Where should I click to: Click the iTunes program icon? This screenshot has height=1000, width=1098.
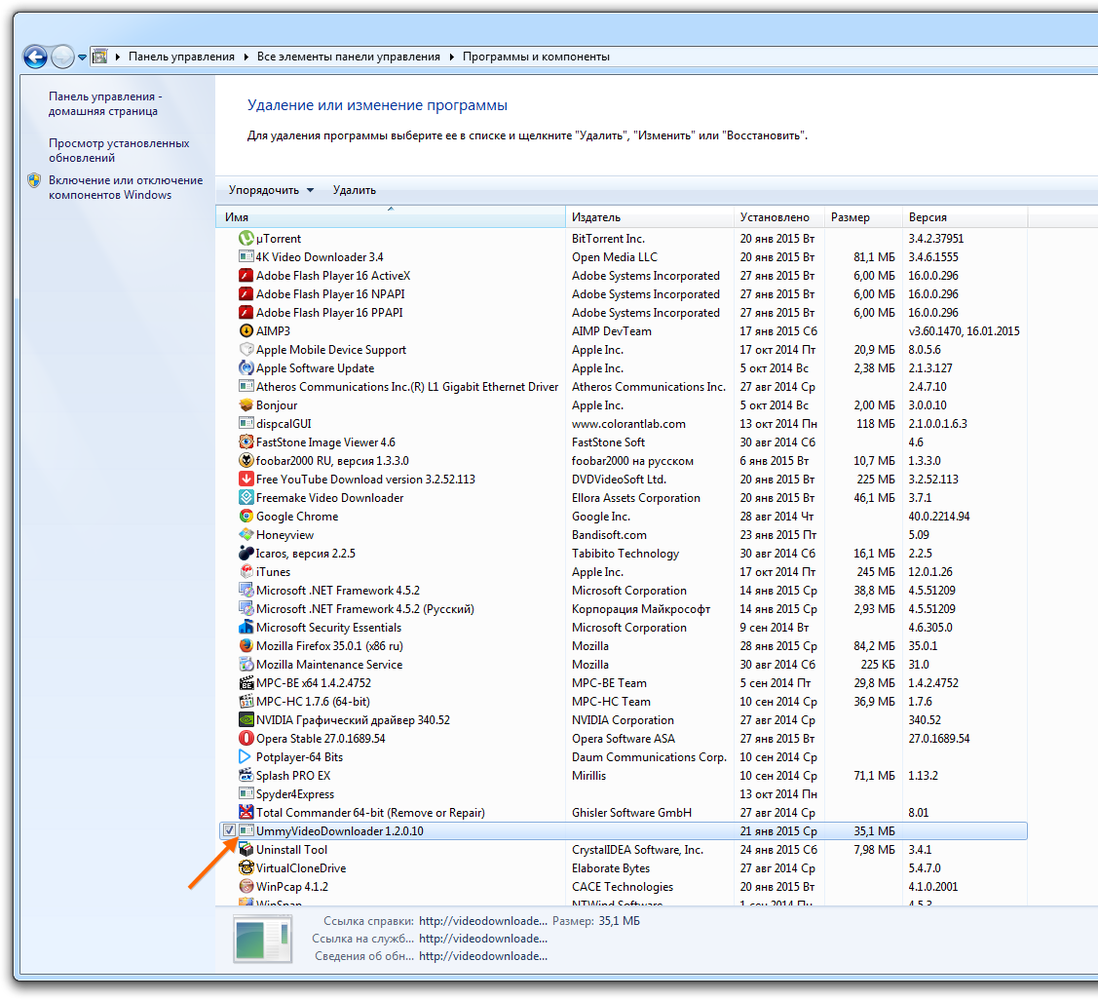246,572
